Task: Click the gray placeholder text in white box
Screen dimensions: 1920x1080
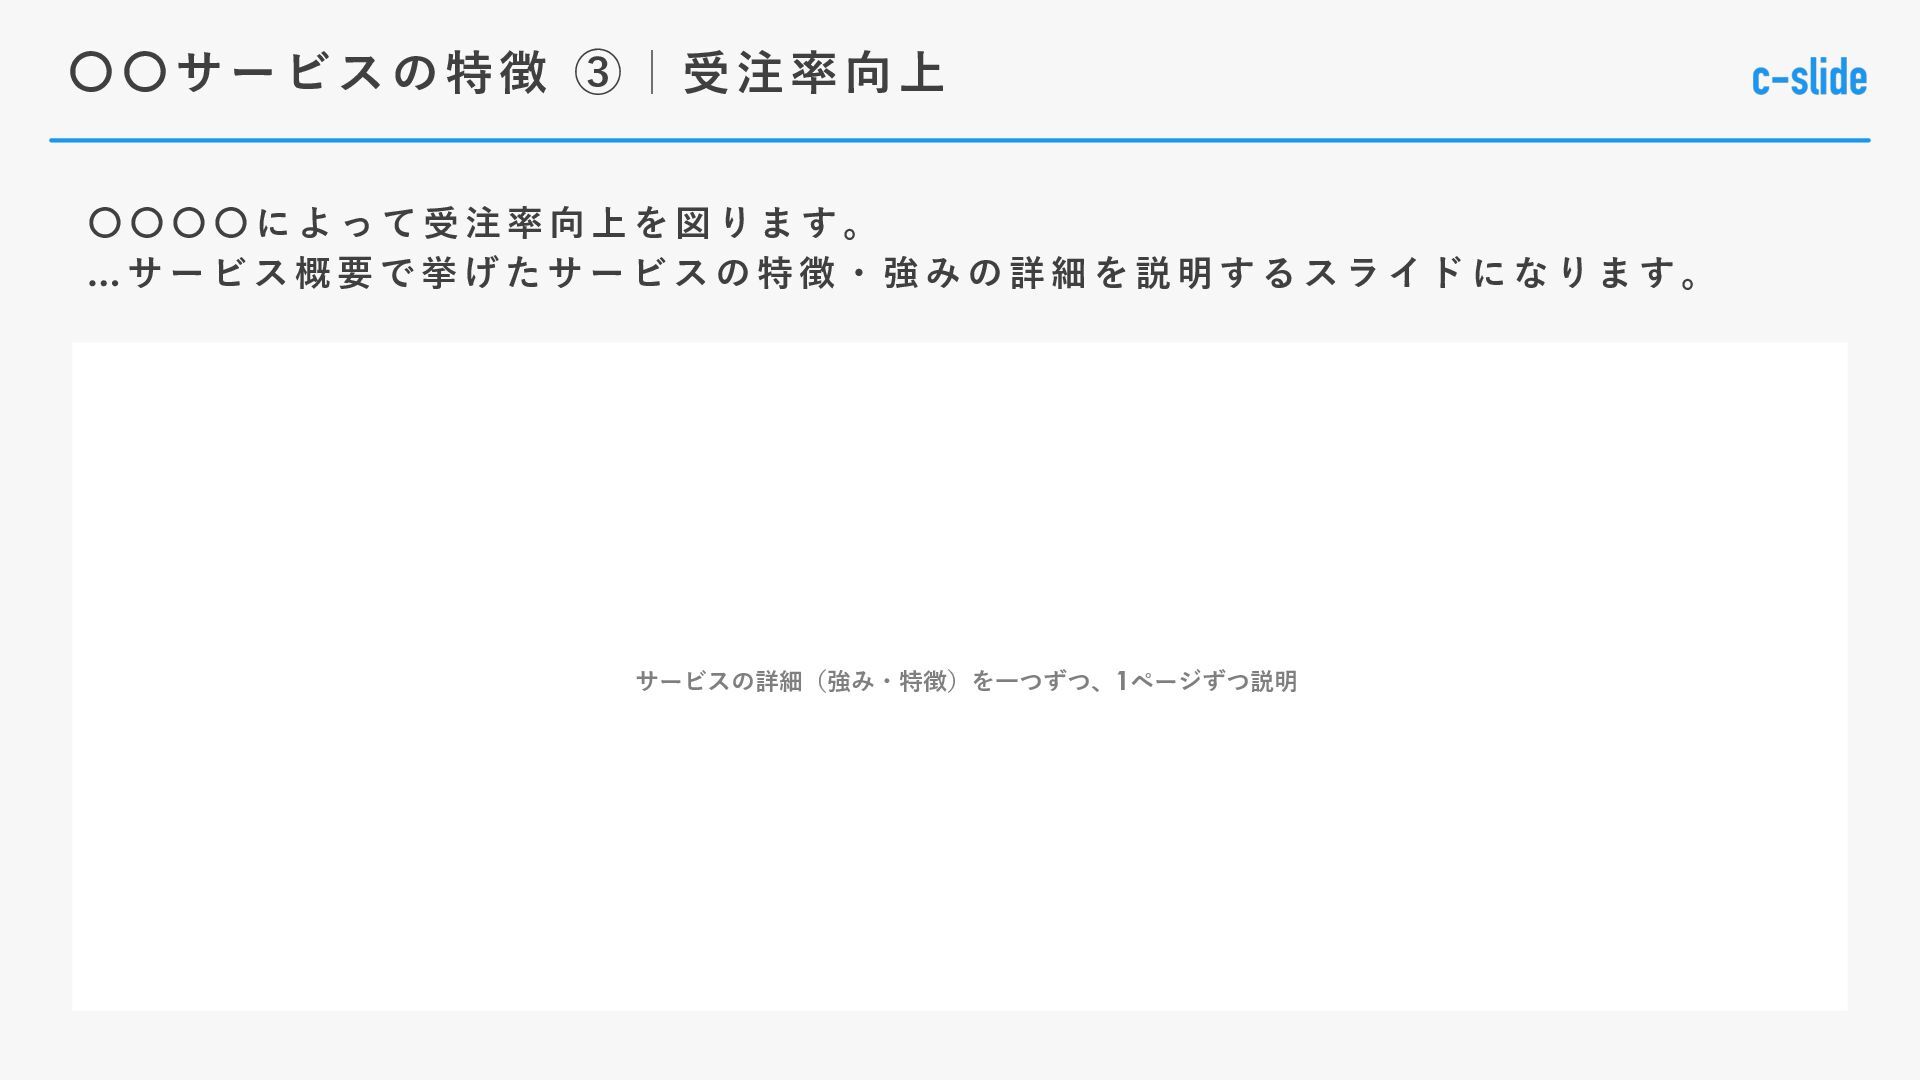Action: pos(966,681)
